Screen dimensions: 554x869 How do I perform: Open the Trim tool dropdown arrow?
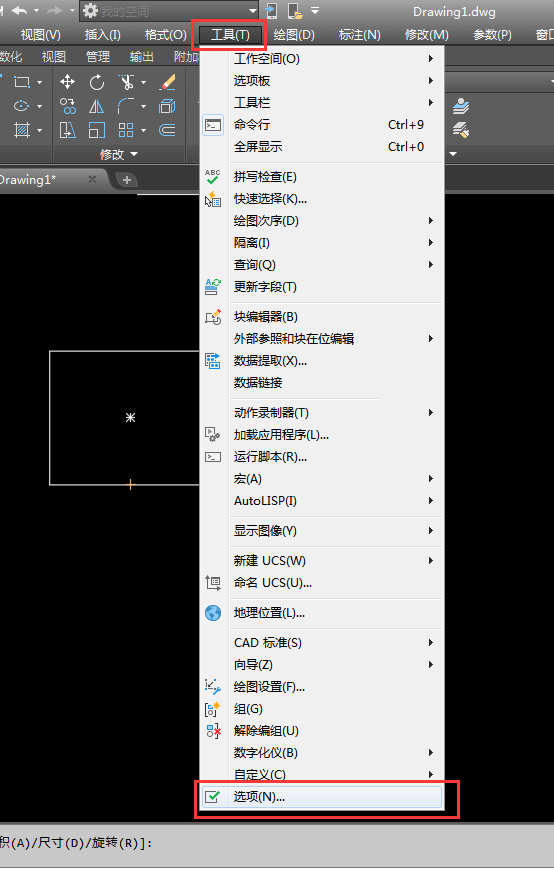(143, 82)
